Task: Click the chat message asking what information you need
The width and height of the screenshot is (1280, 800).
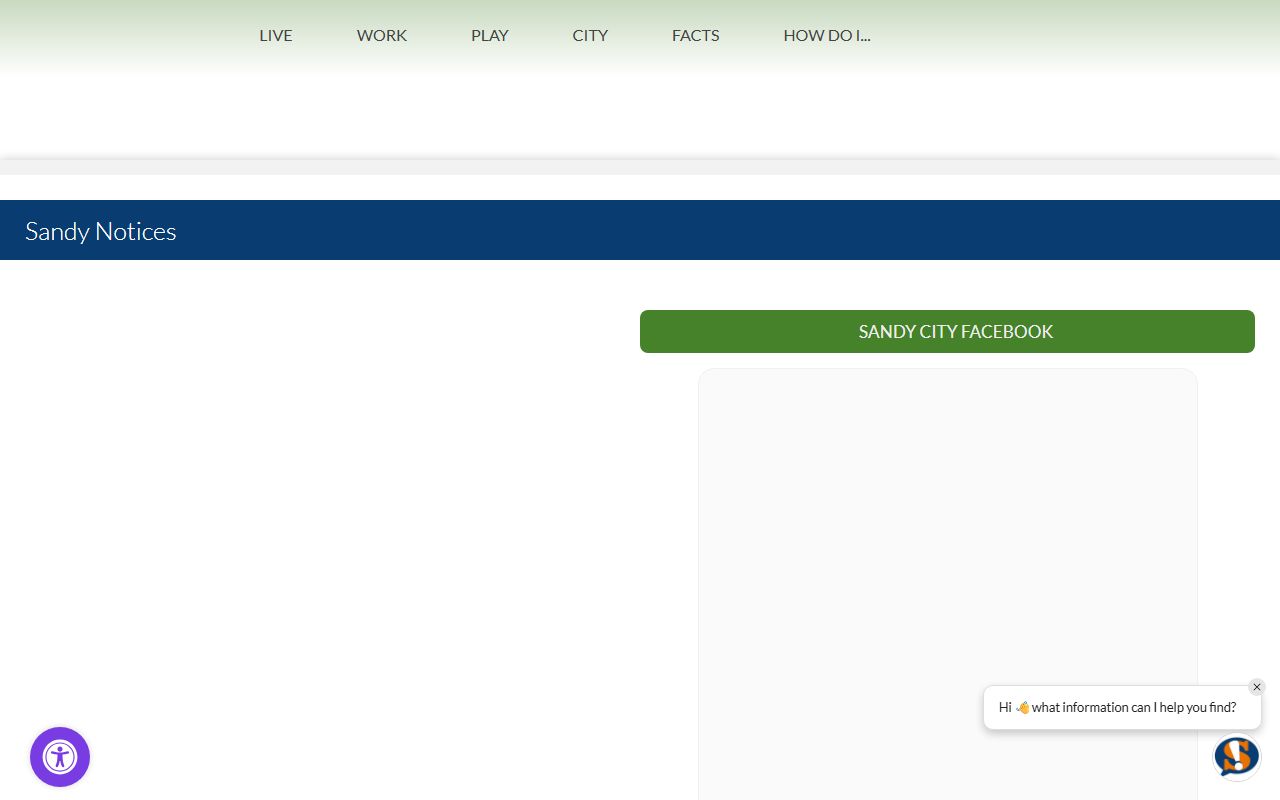Action: (1133, 708)
